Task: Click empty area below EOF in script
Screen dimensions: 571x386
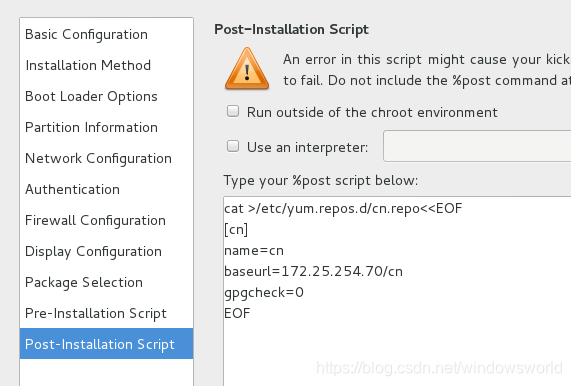Action: coord(397,350)
